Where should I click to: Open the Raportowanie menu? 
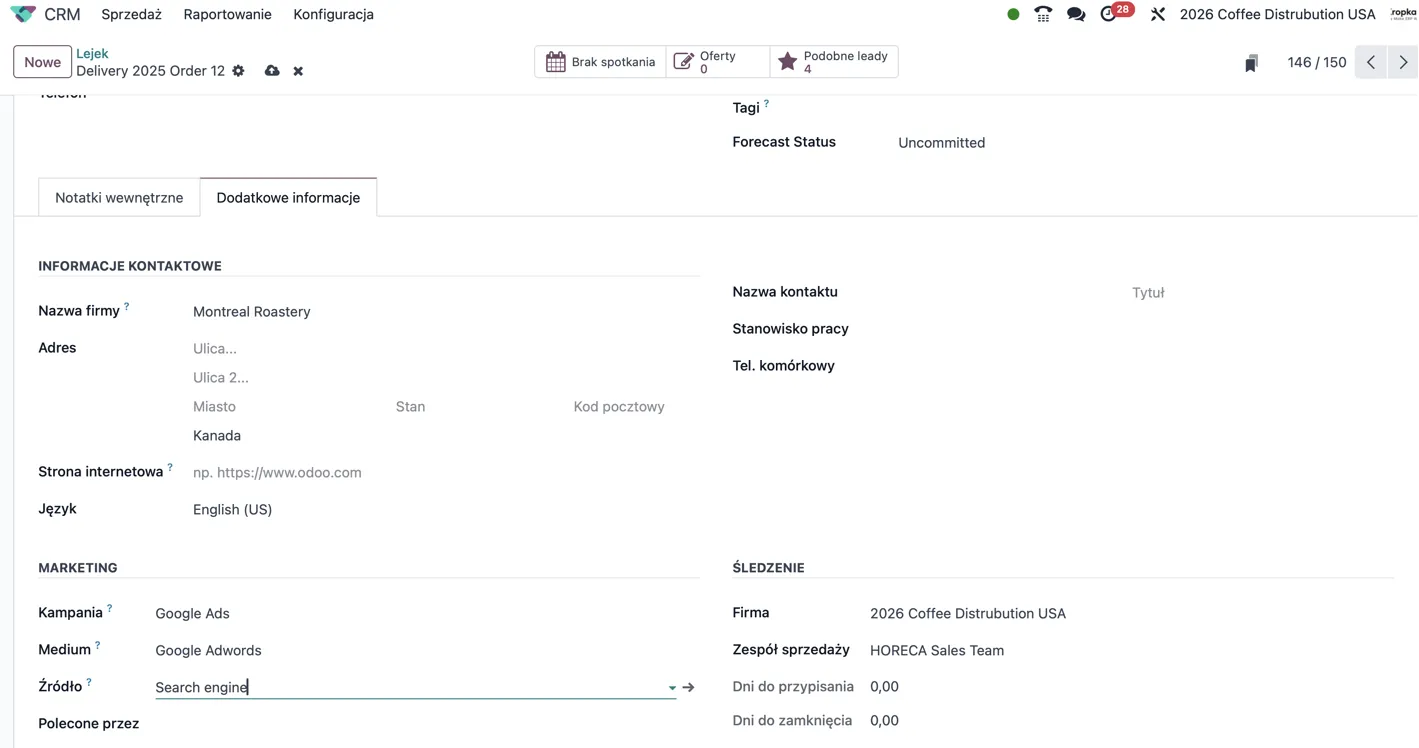tap(227, 14)
